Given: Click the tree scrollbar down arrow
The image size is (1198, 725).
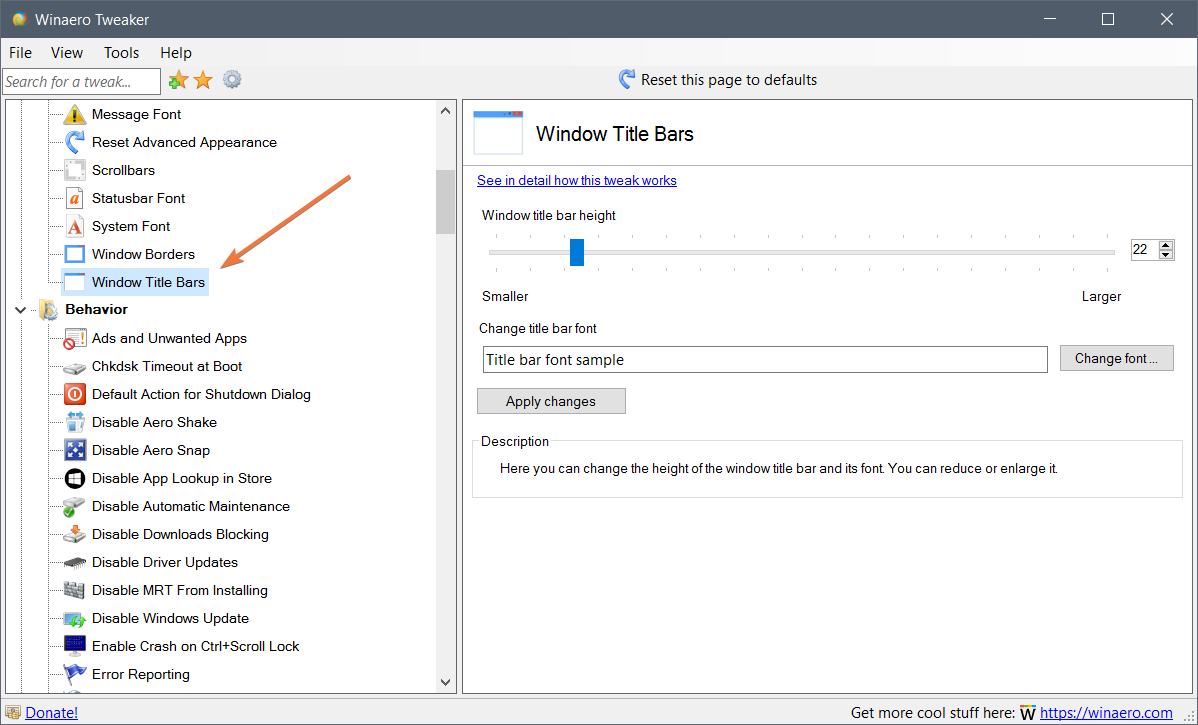Looking at the screenshot, I should [445, 682].
